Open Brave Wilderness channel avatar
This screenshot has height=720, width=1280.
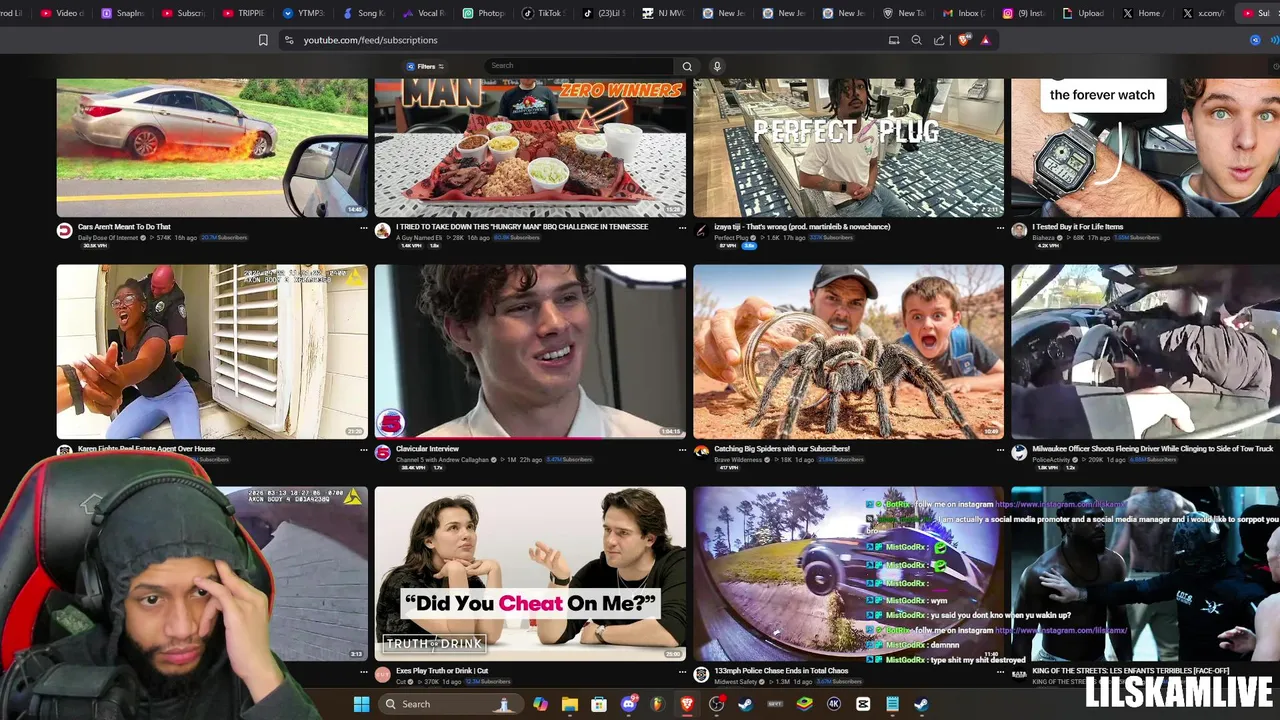point(701,453)
